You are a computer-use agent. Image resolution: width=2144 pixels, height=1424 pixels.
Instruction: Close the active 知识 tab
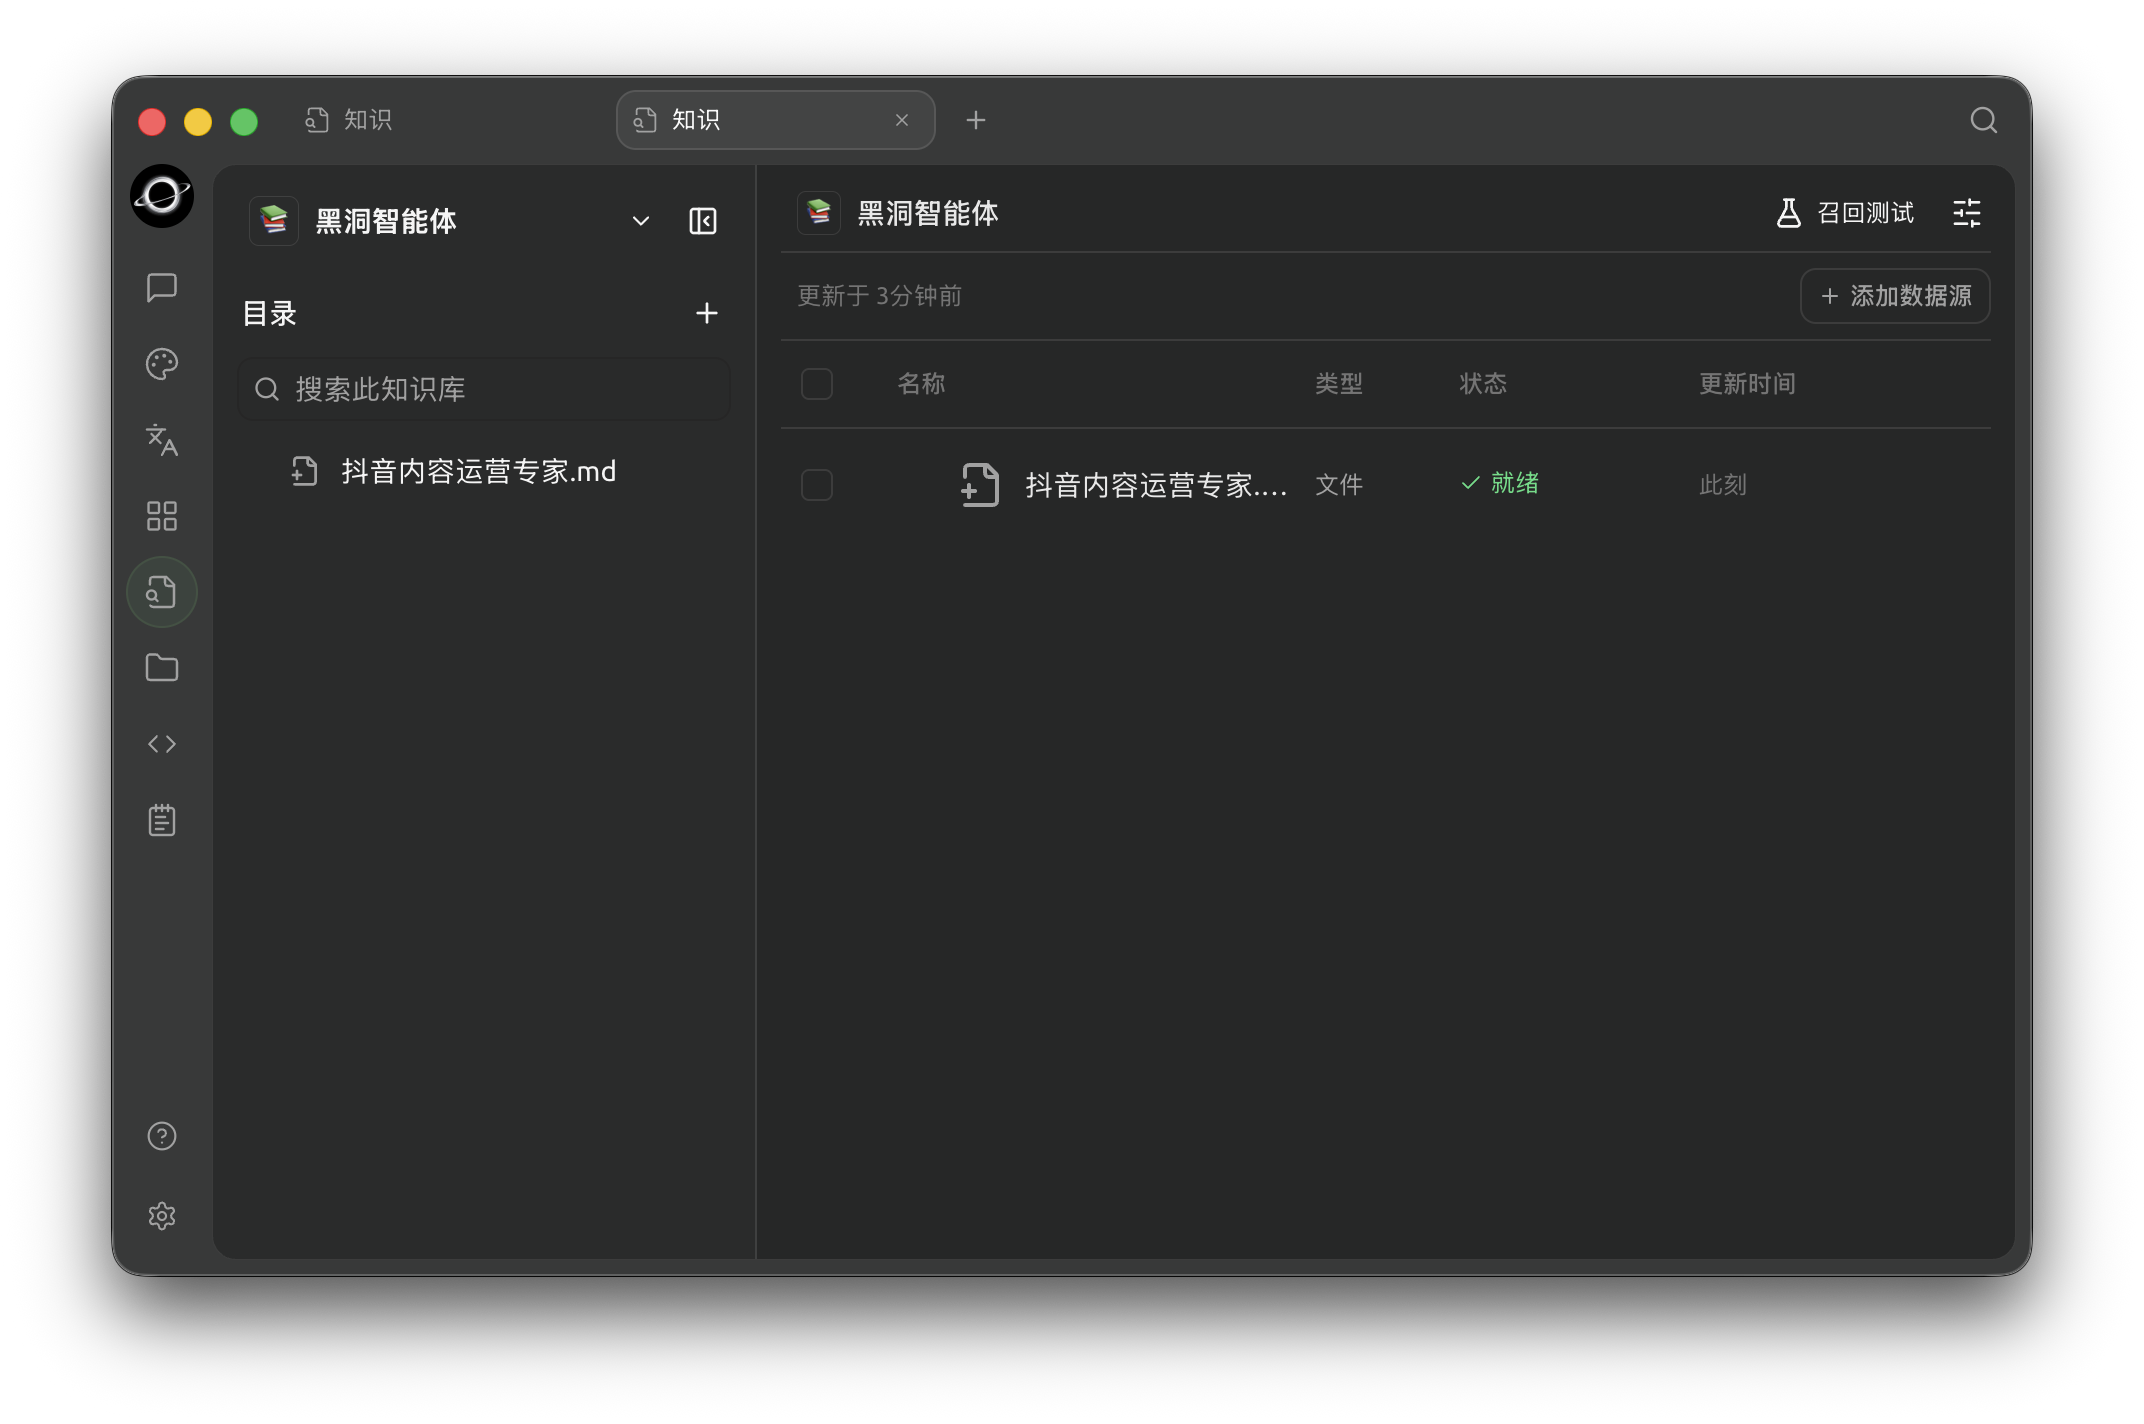902,120
